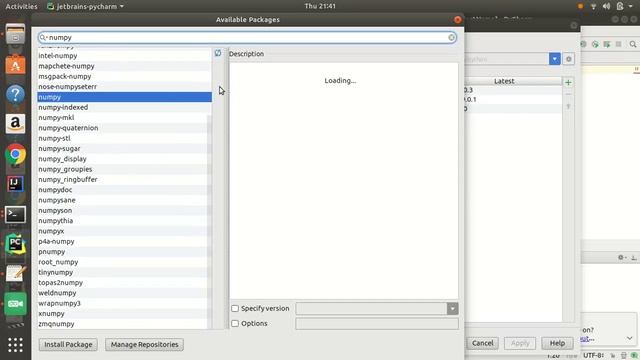The width and height of the screenshot is (640, 360).
Task: Open the jetbrains-pycharm app menu
Action: (x=85, y=6)
